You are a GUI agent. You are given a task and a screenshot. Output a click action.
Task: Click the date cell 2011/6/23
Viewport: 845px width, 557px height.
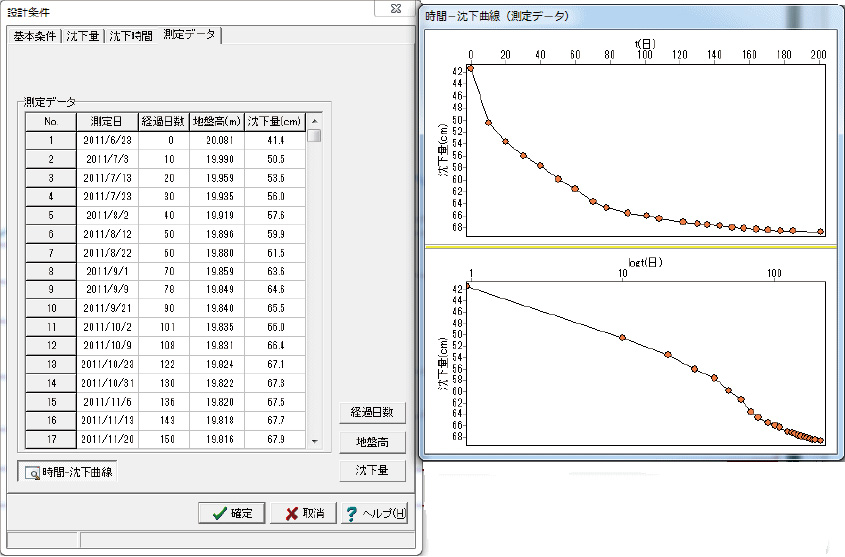107,140
